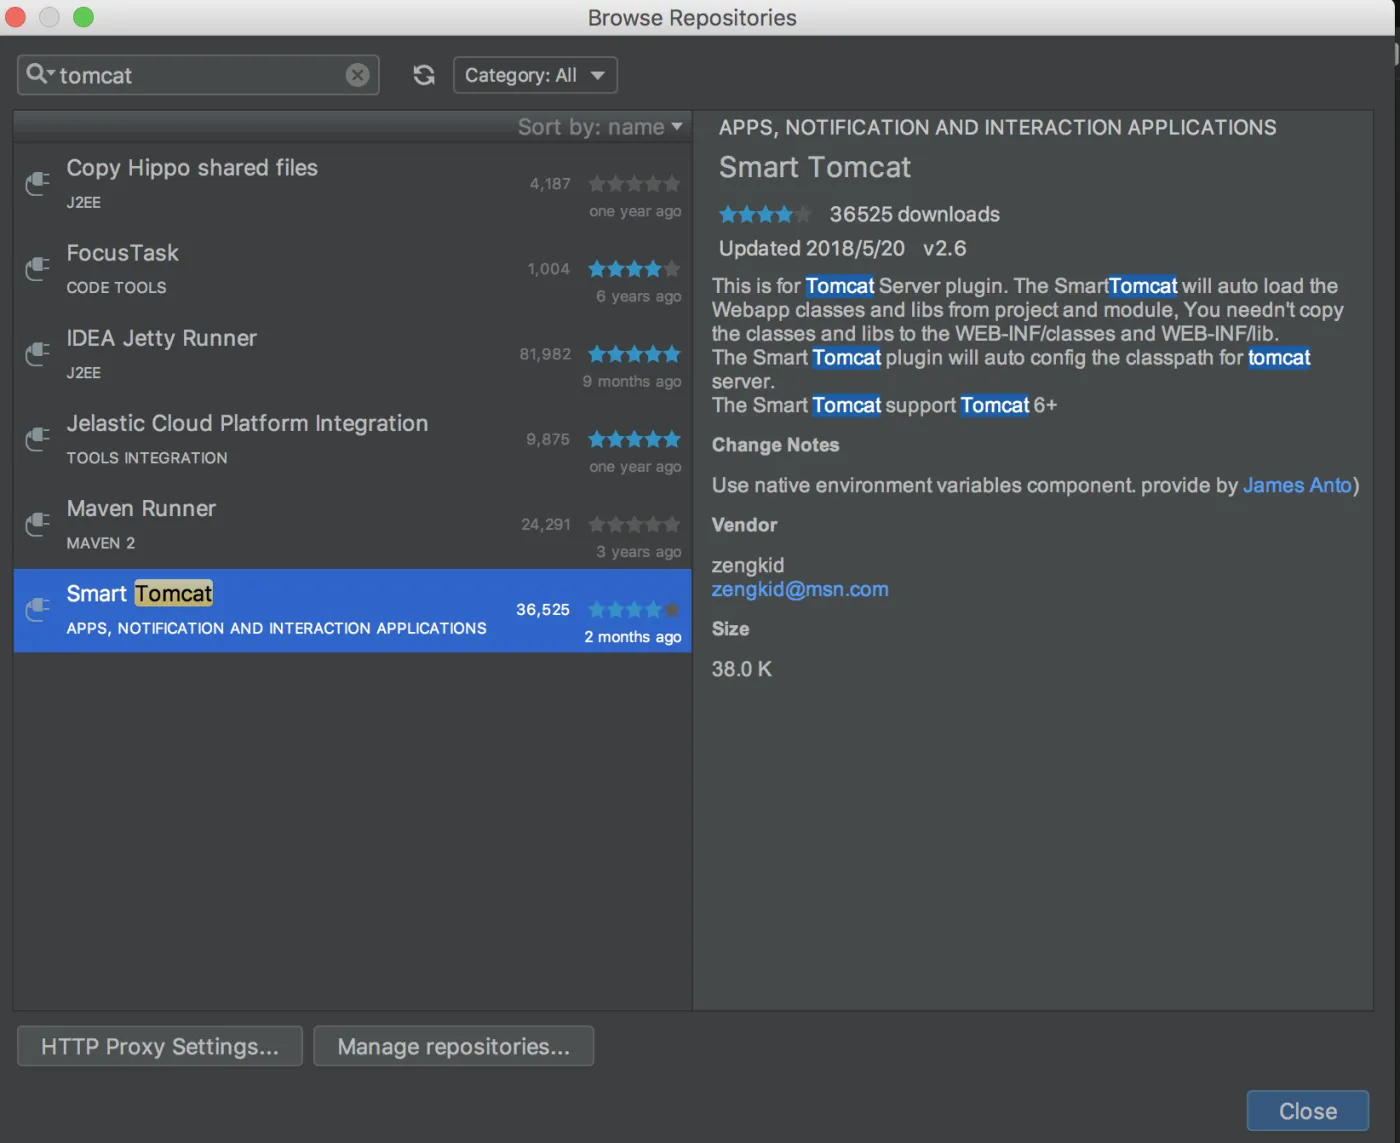The width and height of the screenshot is (1400, 1143).
Task: Open the zengkid@msn.com email link
Action: pyautogui.click(x=800, y=589)
